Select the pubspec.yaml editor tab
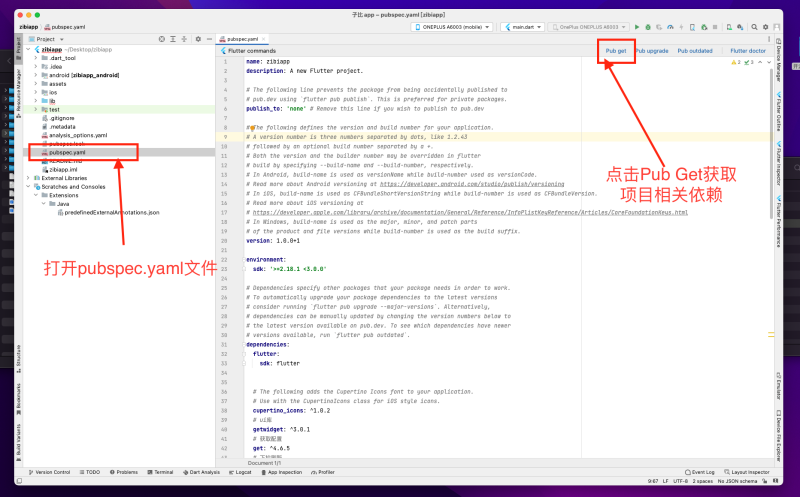The image size is (800, 497). point(243,39)
